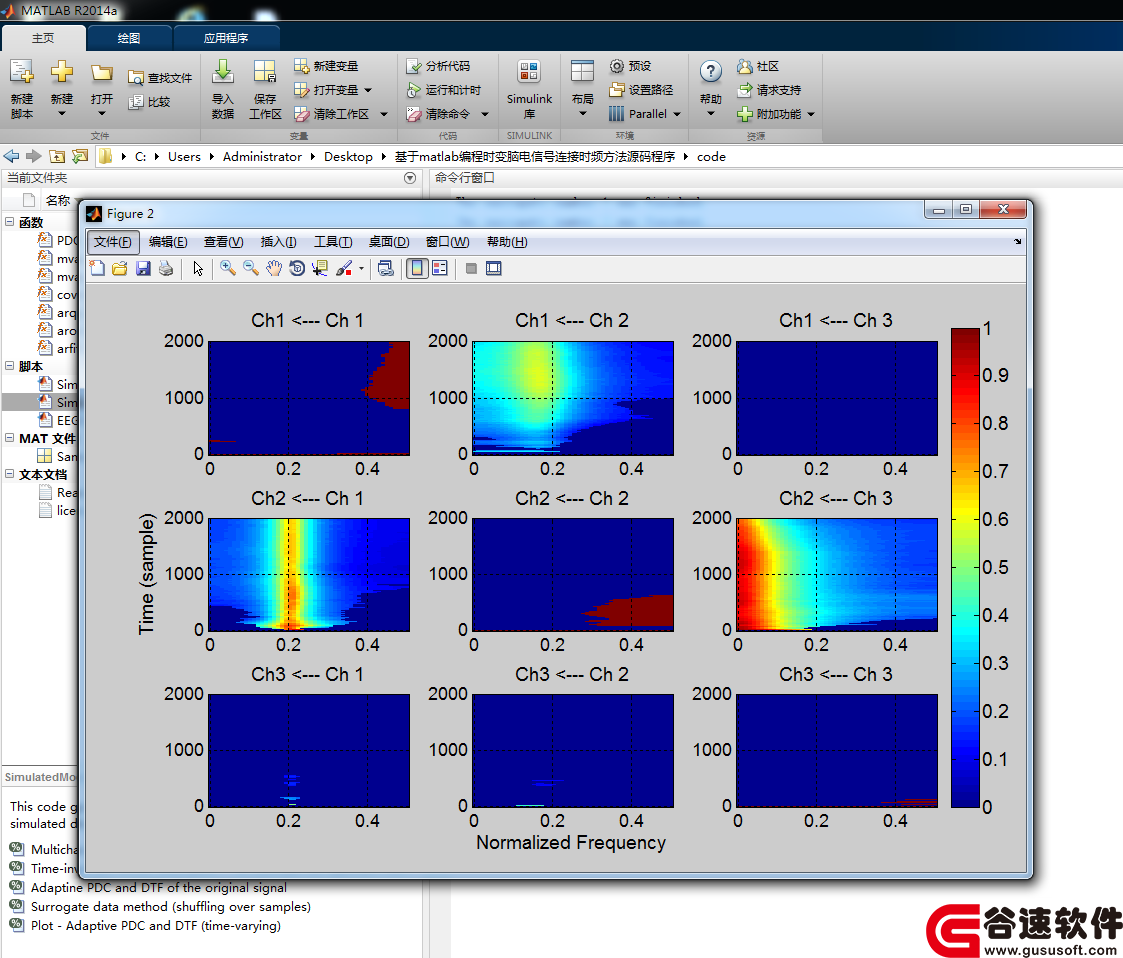Click the Ch2 <--- Ch 3 subplot
The width and height of the screenshot is (1123, 958).
point(837,574)
